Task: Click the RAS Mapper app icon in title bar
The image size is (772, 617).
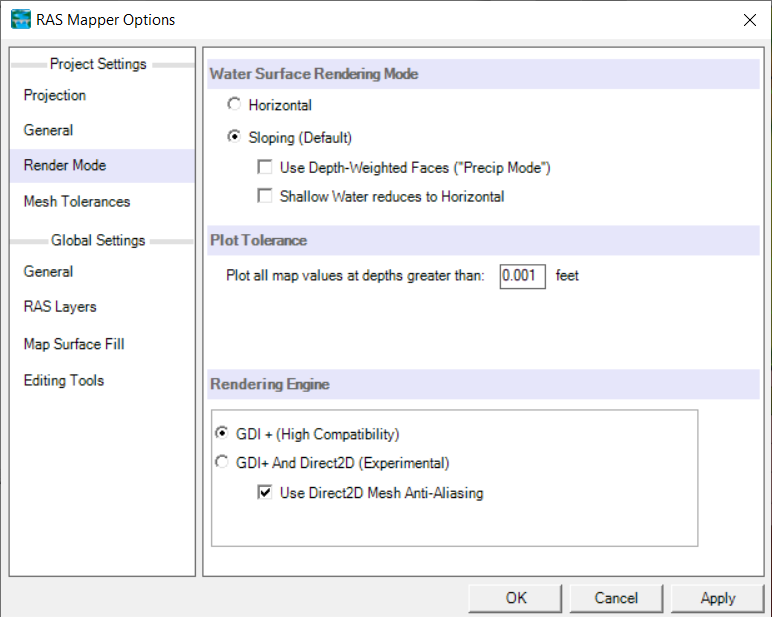Action: pos(20,20)
